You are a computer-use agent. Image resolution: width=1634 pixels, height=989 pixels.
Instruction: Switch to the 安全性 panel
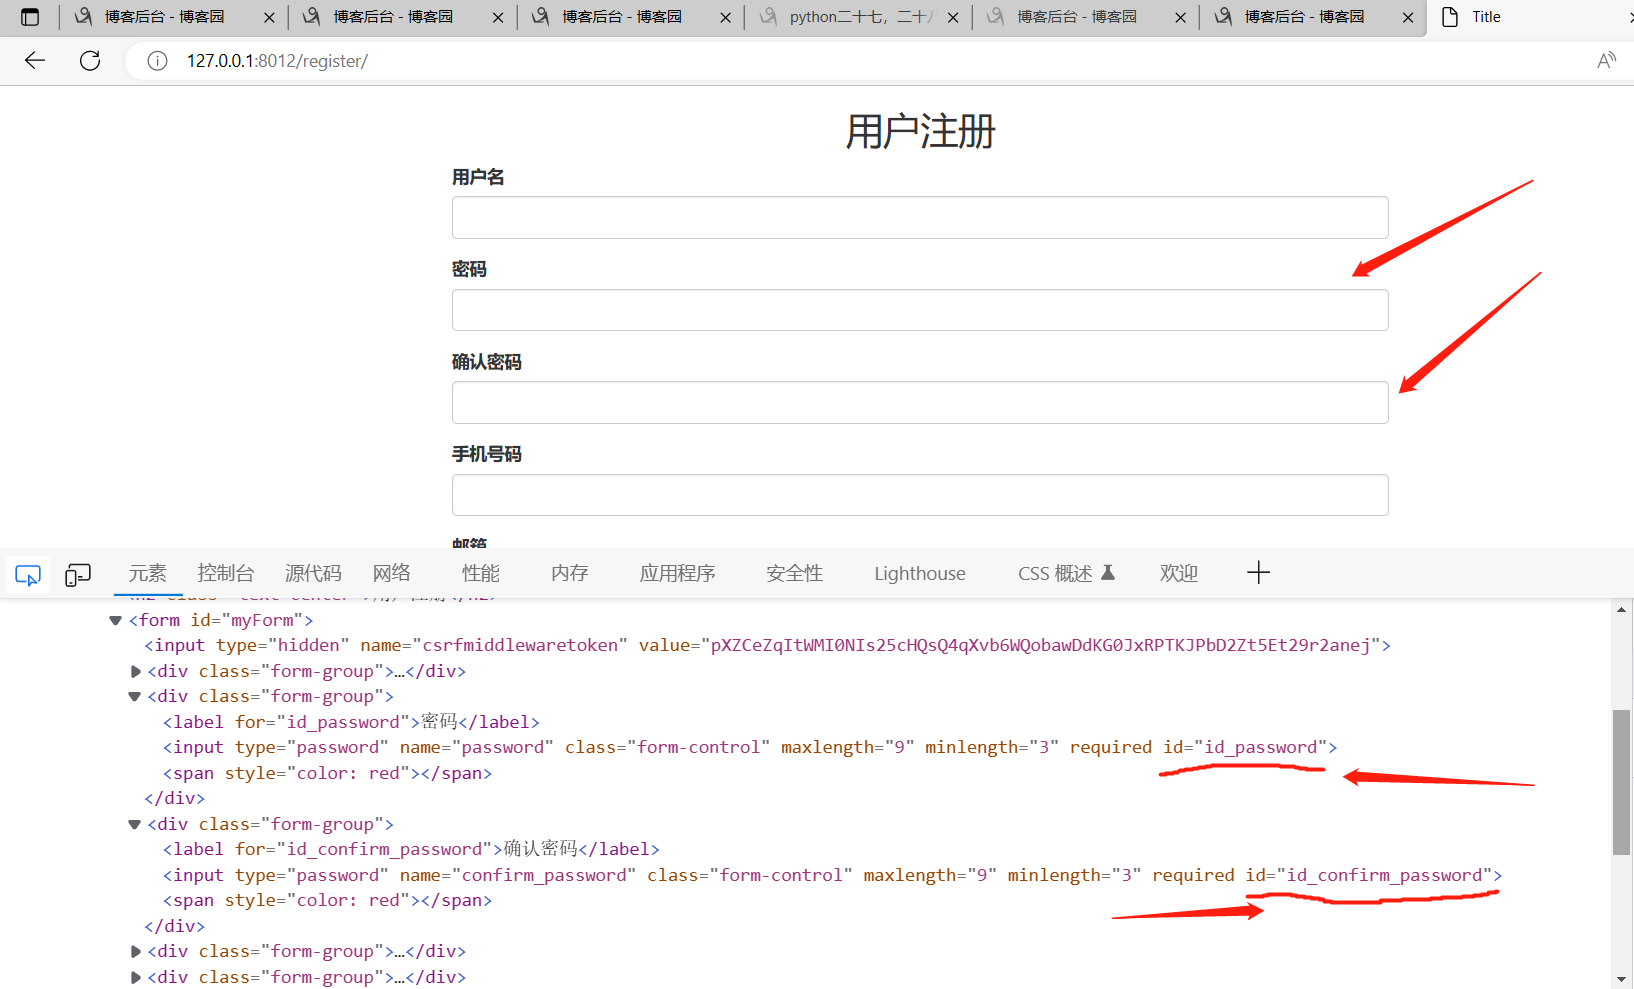click(x=795, y=573)
